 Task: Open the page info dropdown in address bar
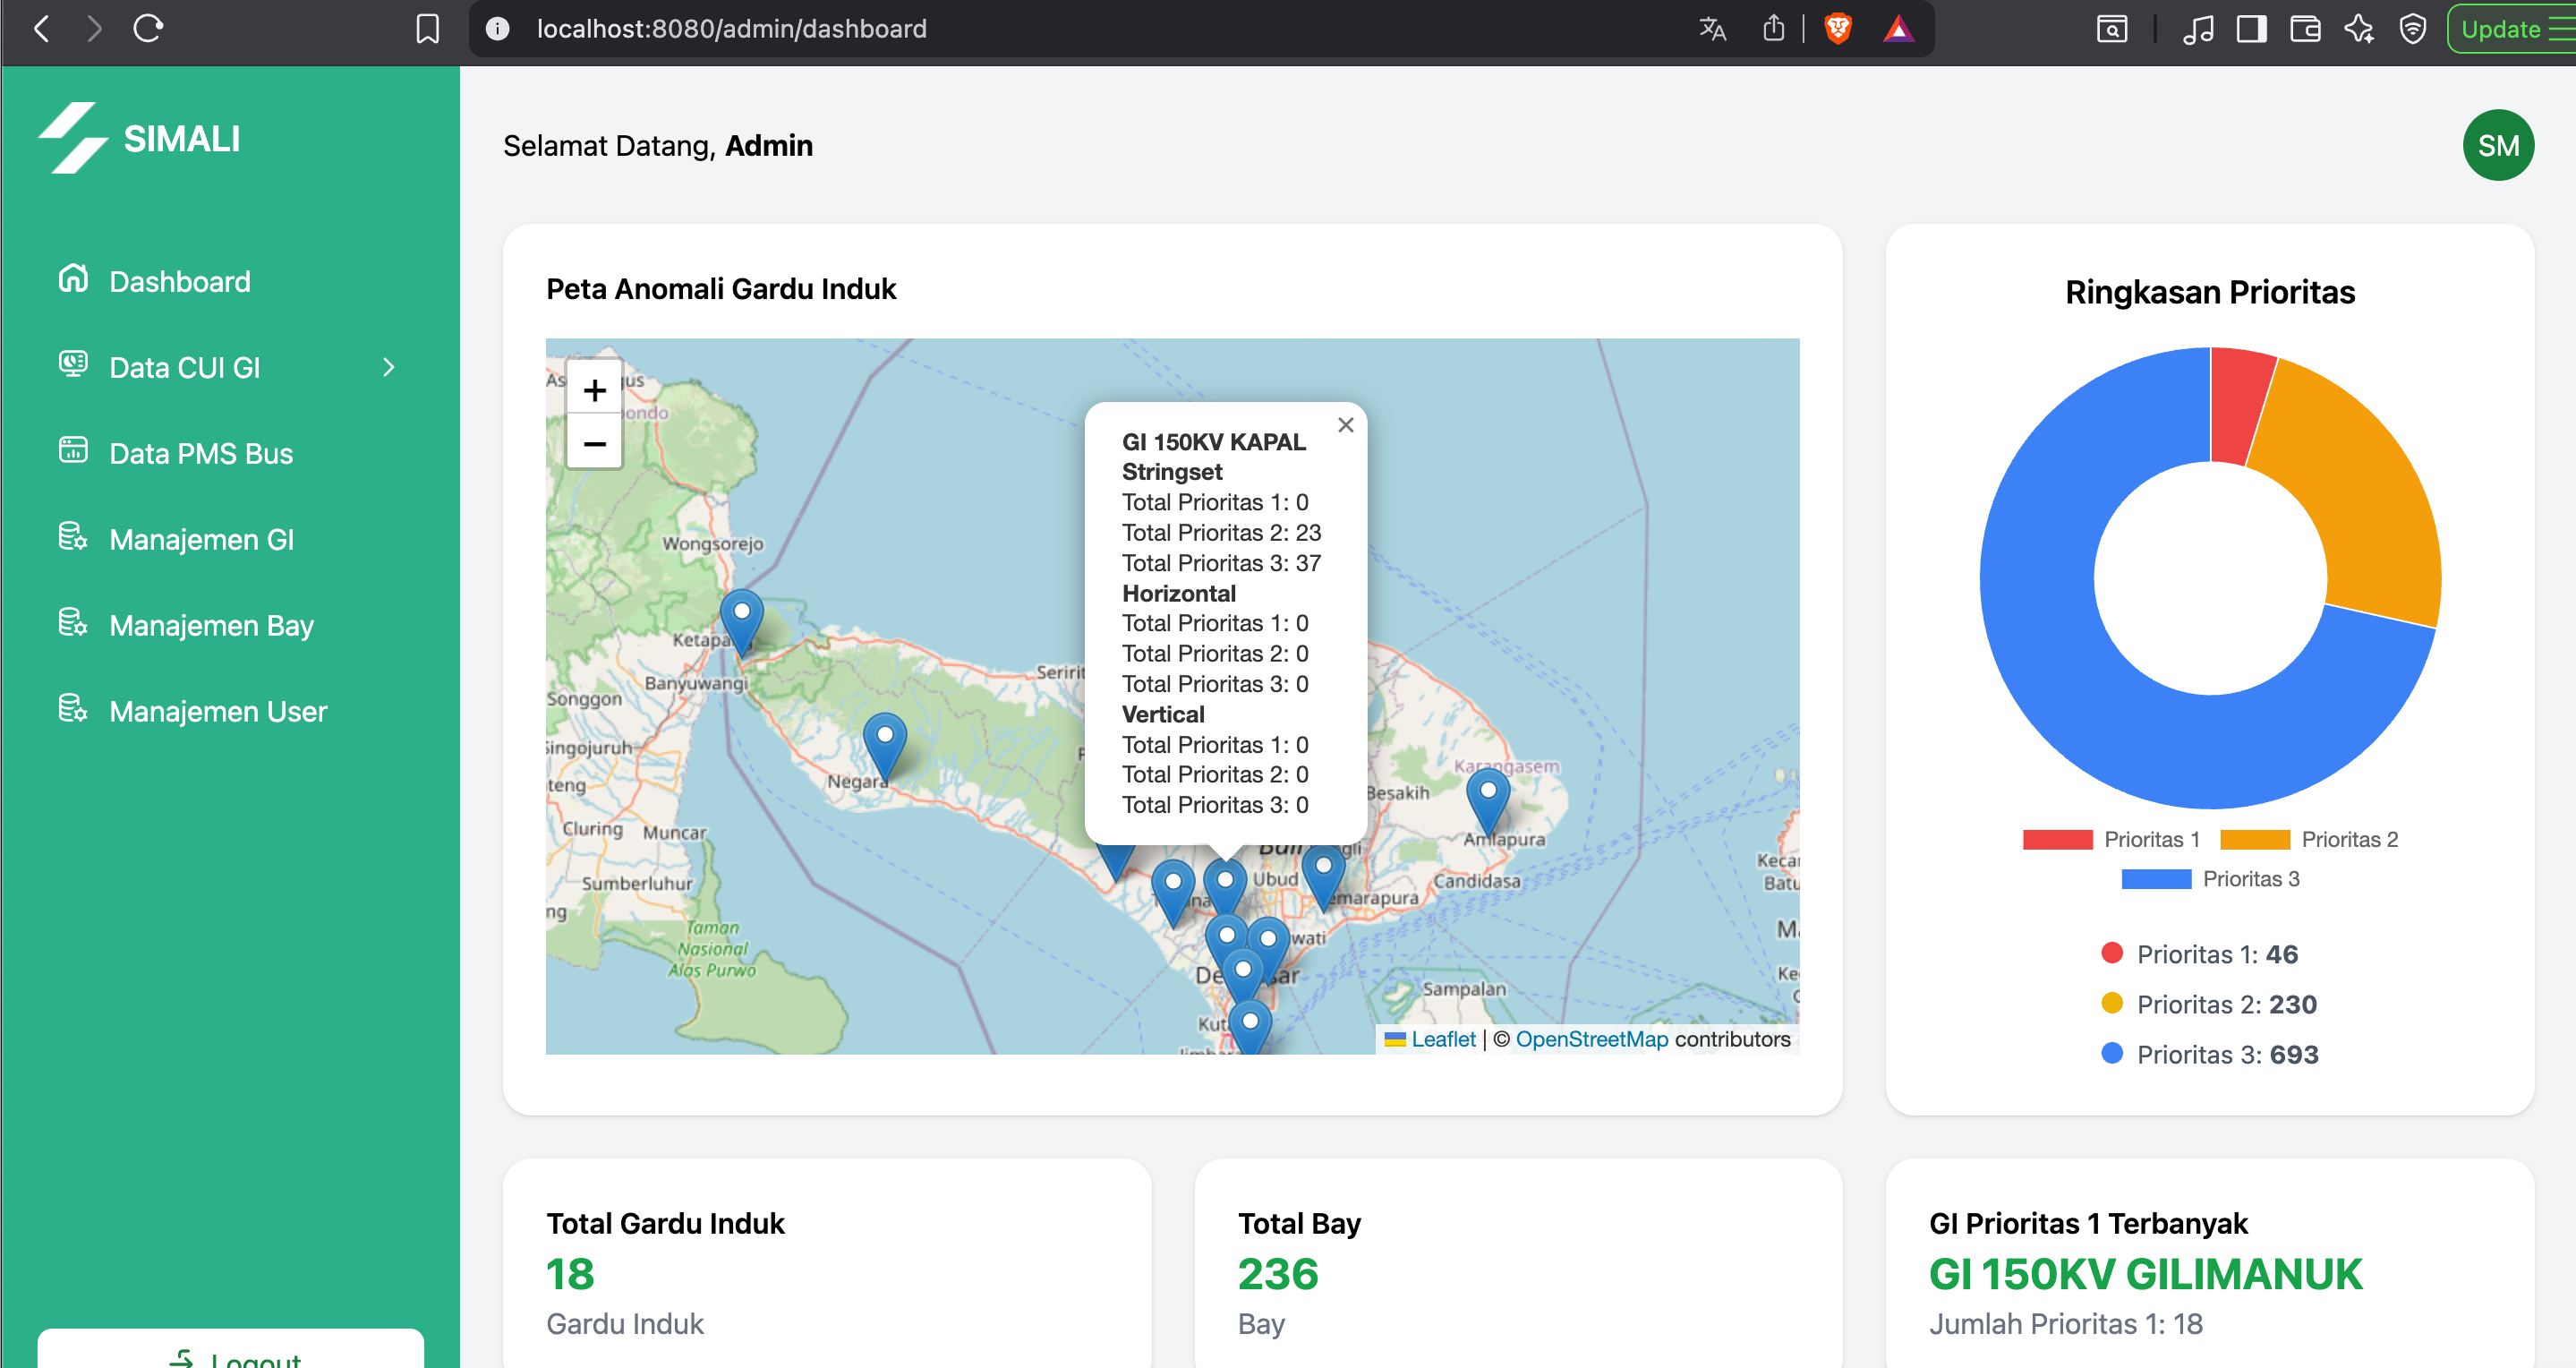click(497, 29)
